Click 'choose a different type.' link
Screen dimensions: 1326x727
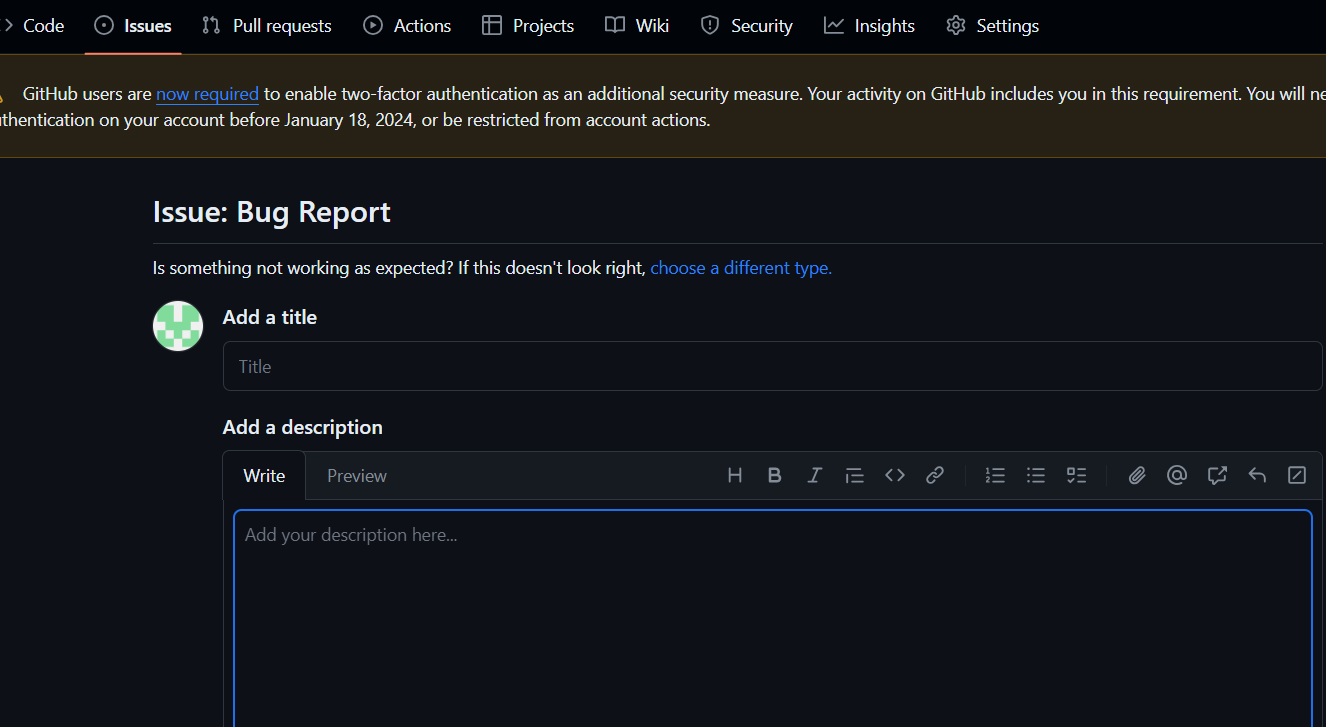click(741, 268)
